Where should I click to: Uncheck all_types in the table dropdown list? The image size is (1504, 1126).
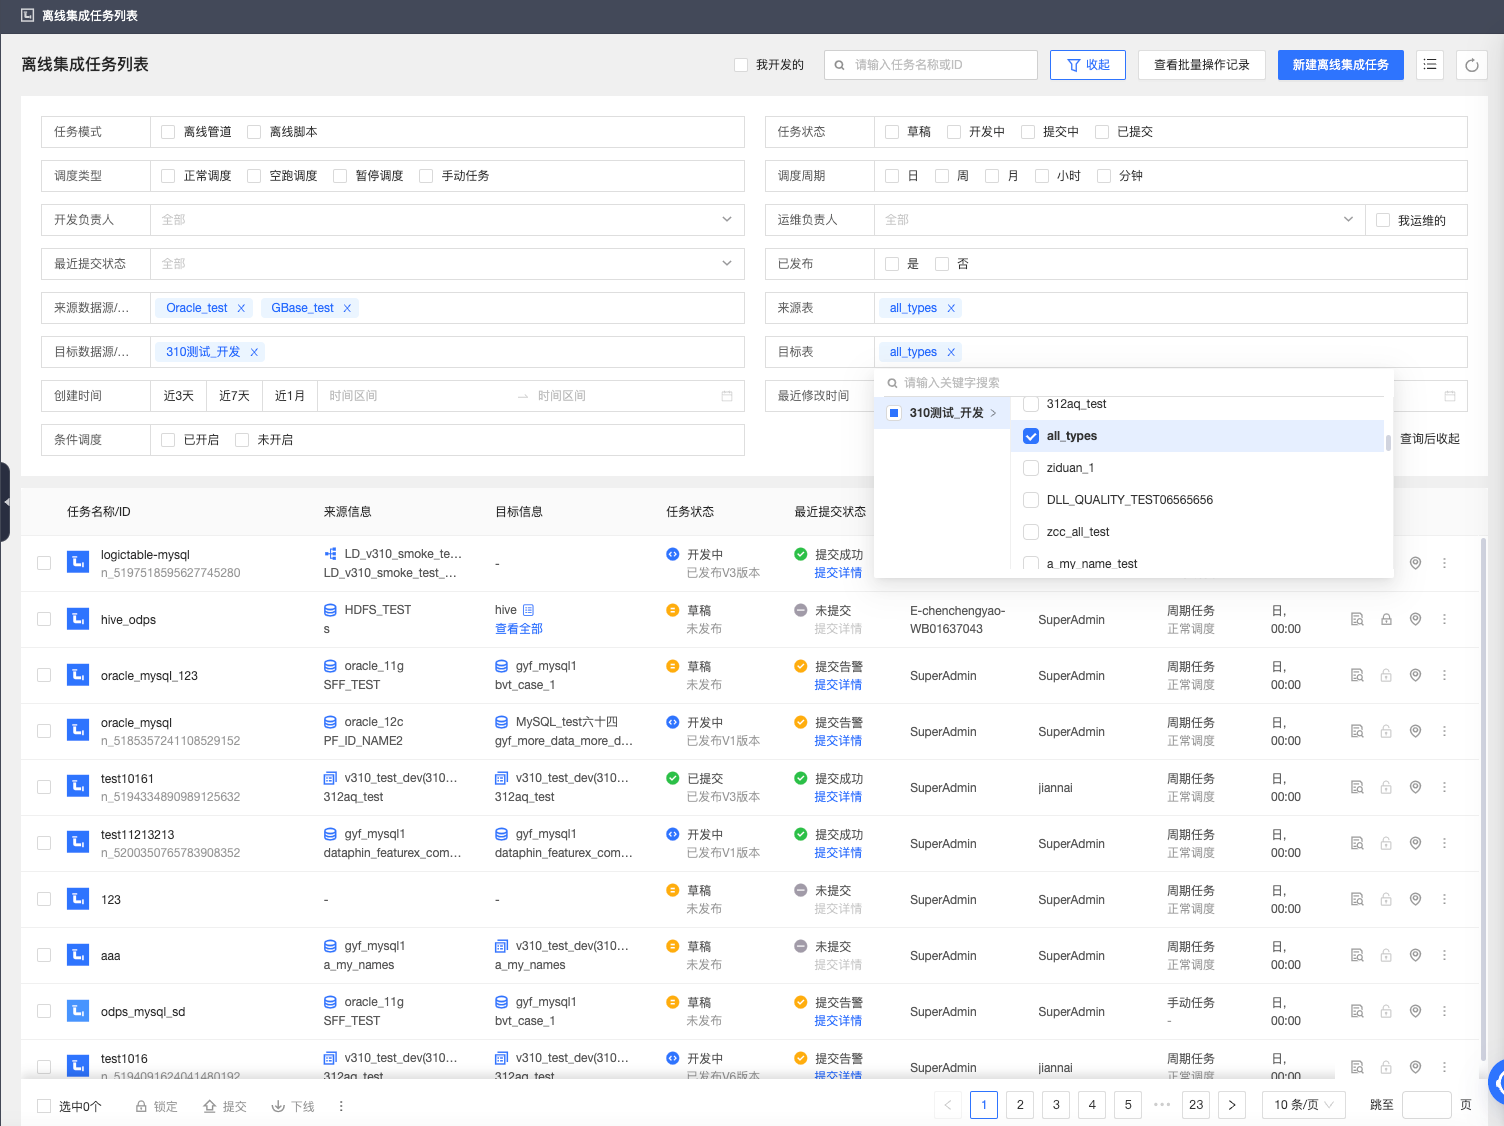point(1031,436)
